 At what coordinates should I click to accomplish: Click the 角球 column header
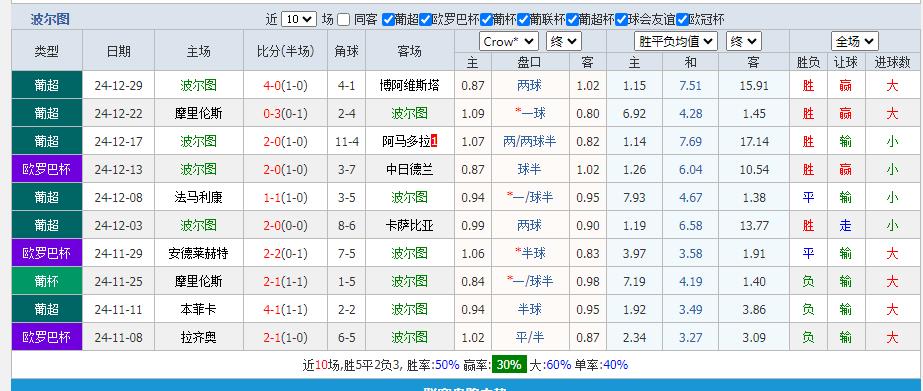pos(346,51)
